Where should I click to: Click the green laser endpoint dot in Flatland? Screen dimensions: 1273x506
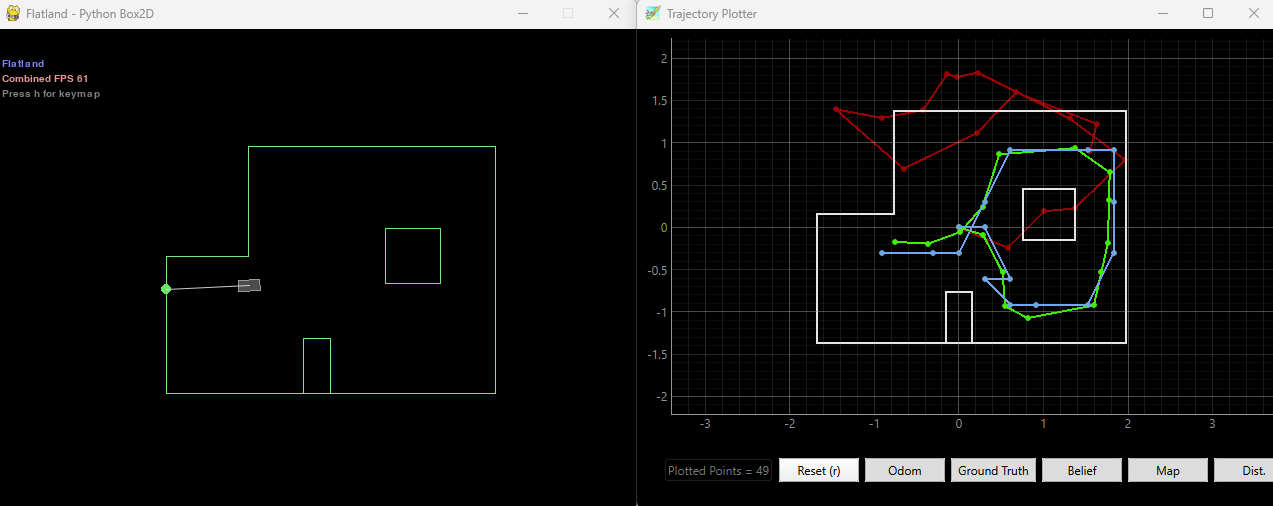pyautogui.click(x=166, y=289)
